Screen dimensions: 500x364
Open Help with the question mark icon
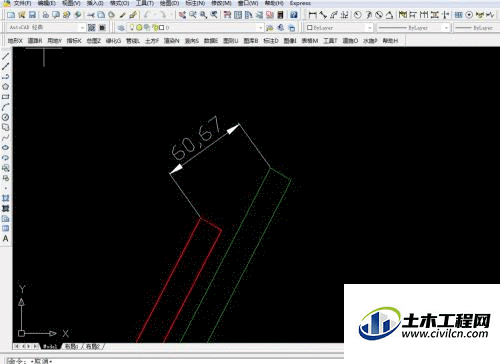pyautogui.click(x=294, y=15)
